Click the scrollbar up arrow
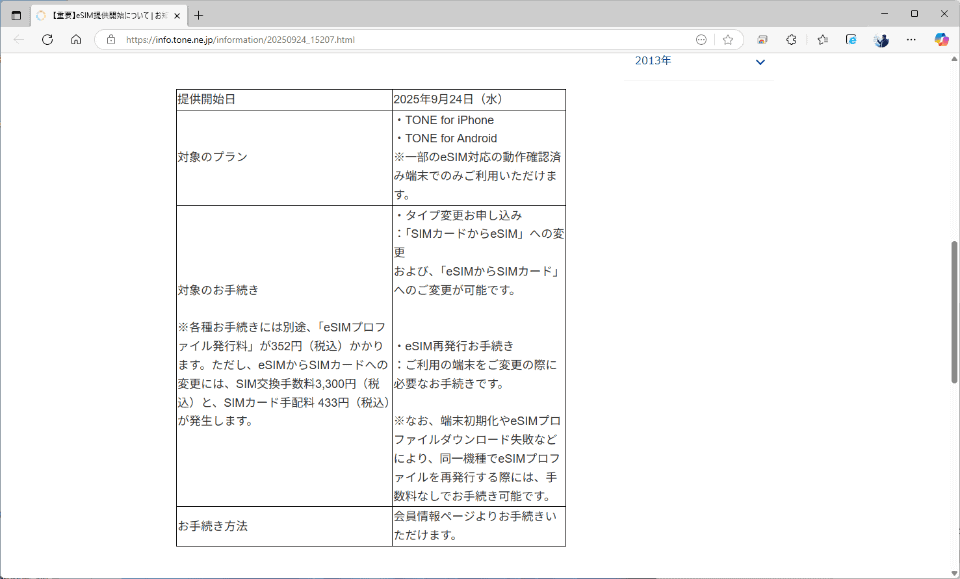This screenshot has width=960, height=579. [954, 59]
